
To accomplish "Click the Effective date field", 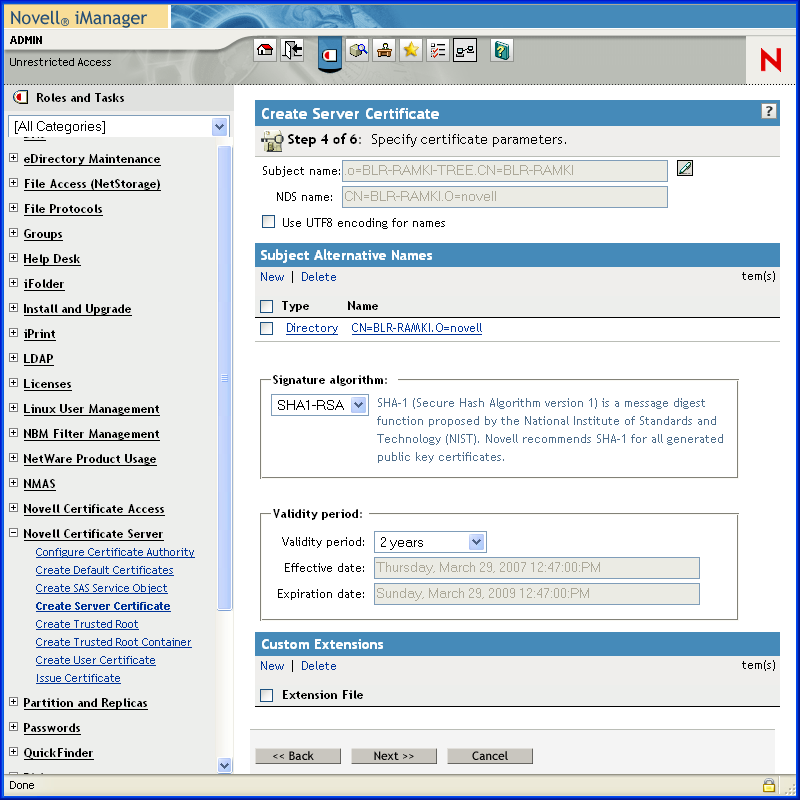I will pyautogui.click(x=537, y=568).
